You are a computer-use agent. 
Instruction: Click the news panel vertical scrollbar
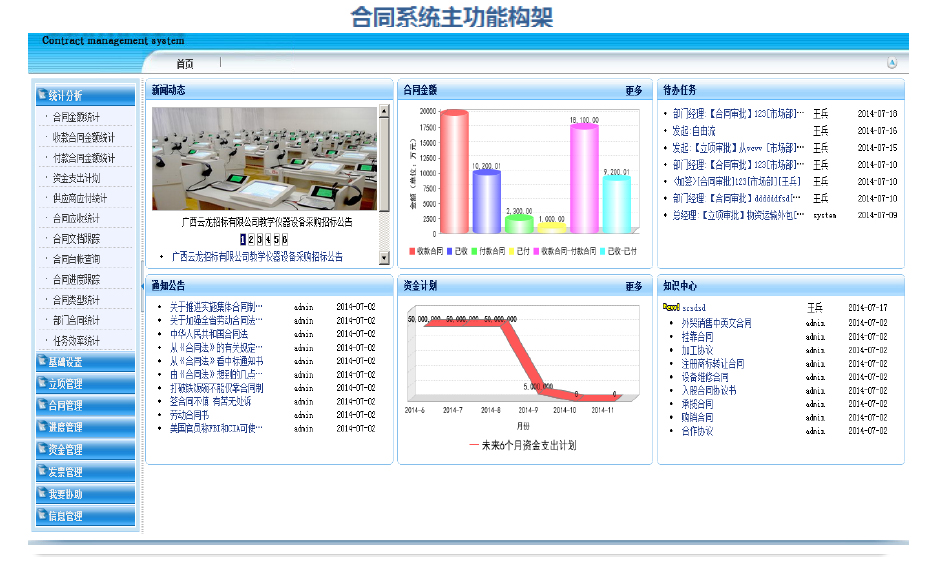(384, 184)
